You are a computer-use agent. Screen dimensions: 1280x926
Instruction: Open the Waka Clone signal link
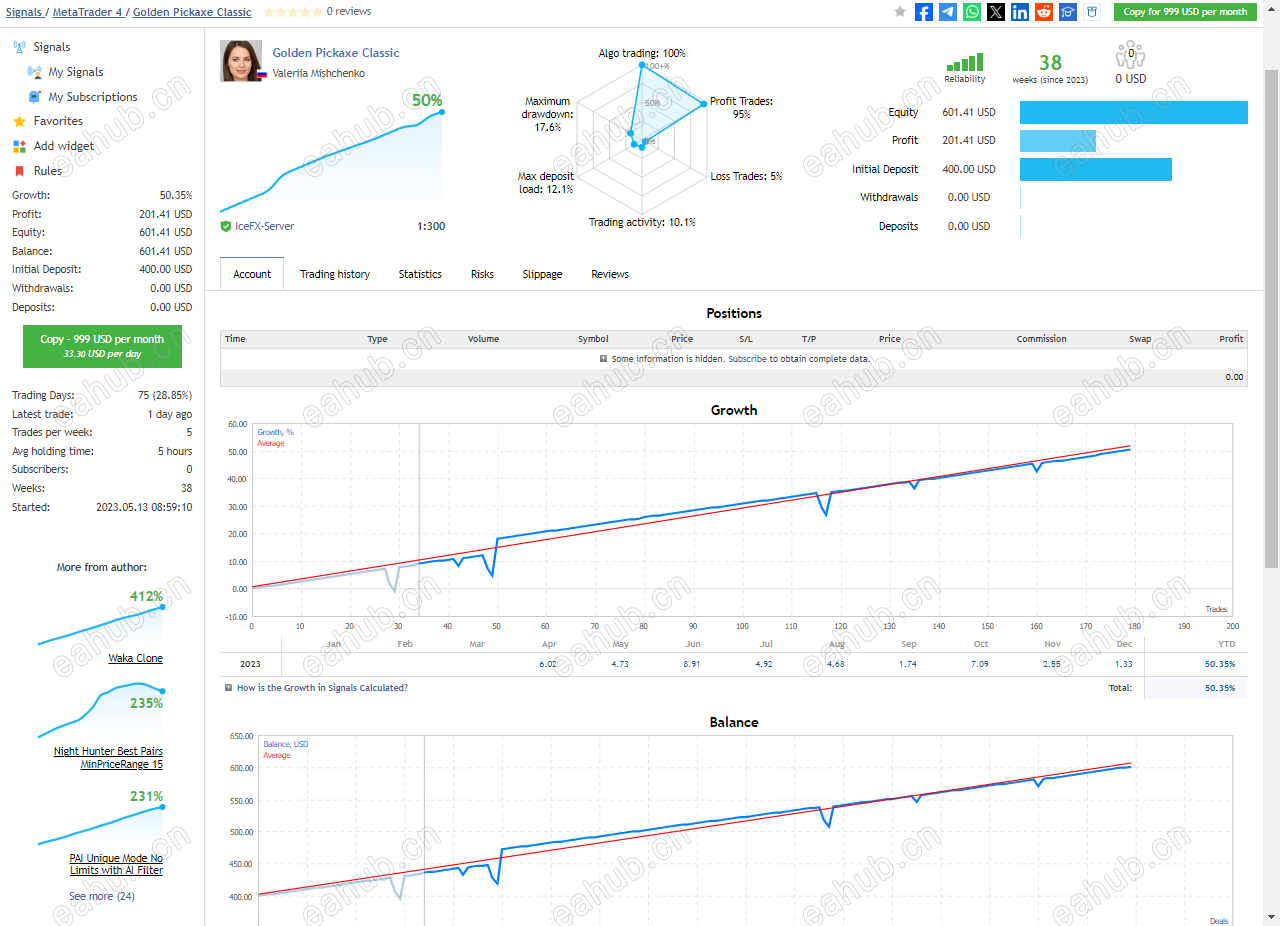point(135,658)
